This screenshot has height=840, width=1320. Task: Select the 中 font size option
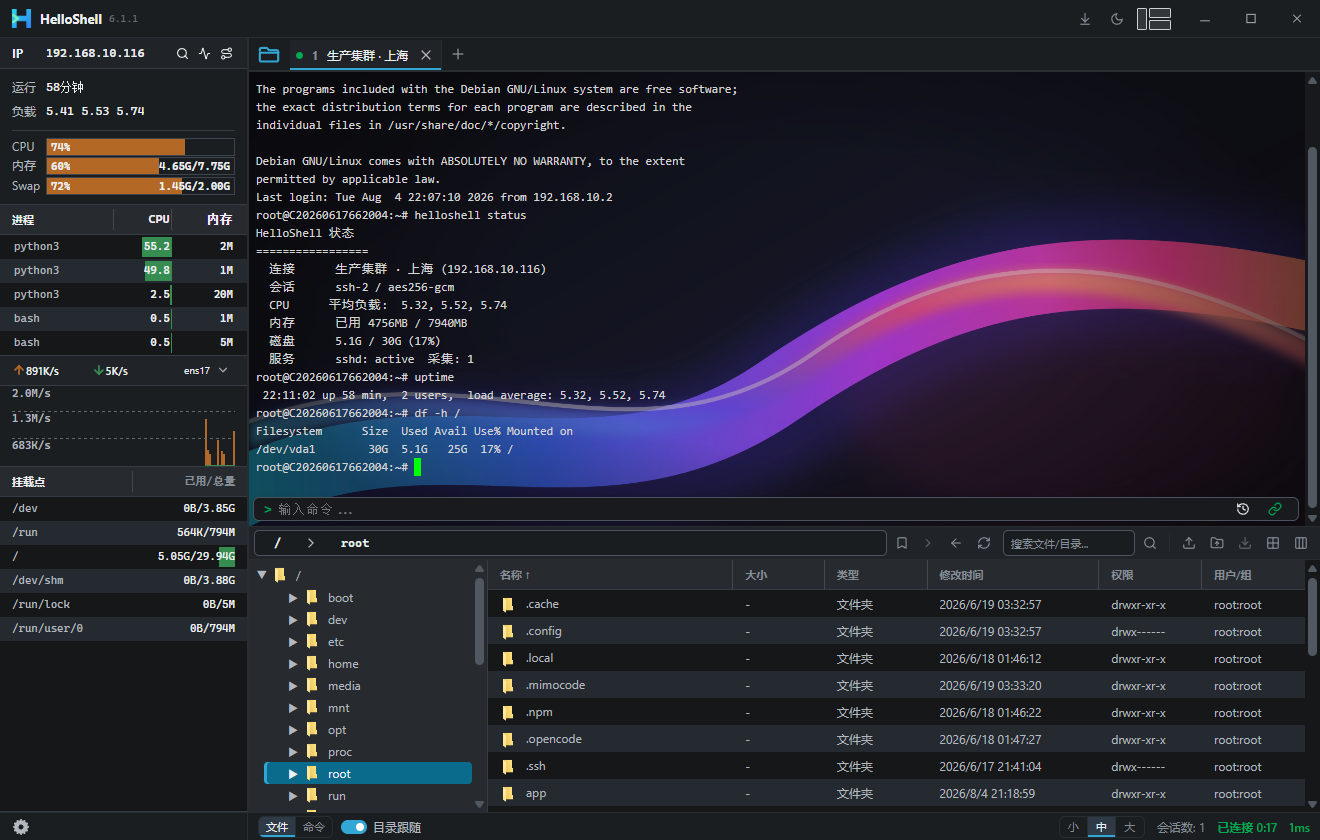(x=1101, y=827)
